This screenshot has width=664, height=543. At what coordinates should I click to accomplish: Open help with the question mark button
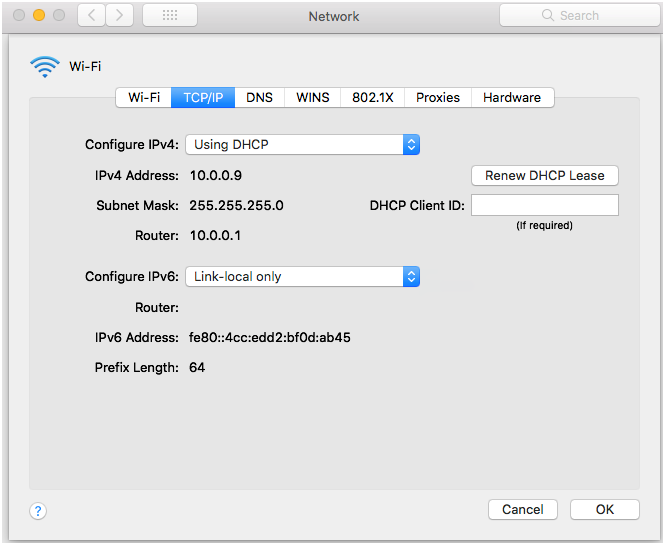pyautogui.click(x=38, y=510)
